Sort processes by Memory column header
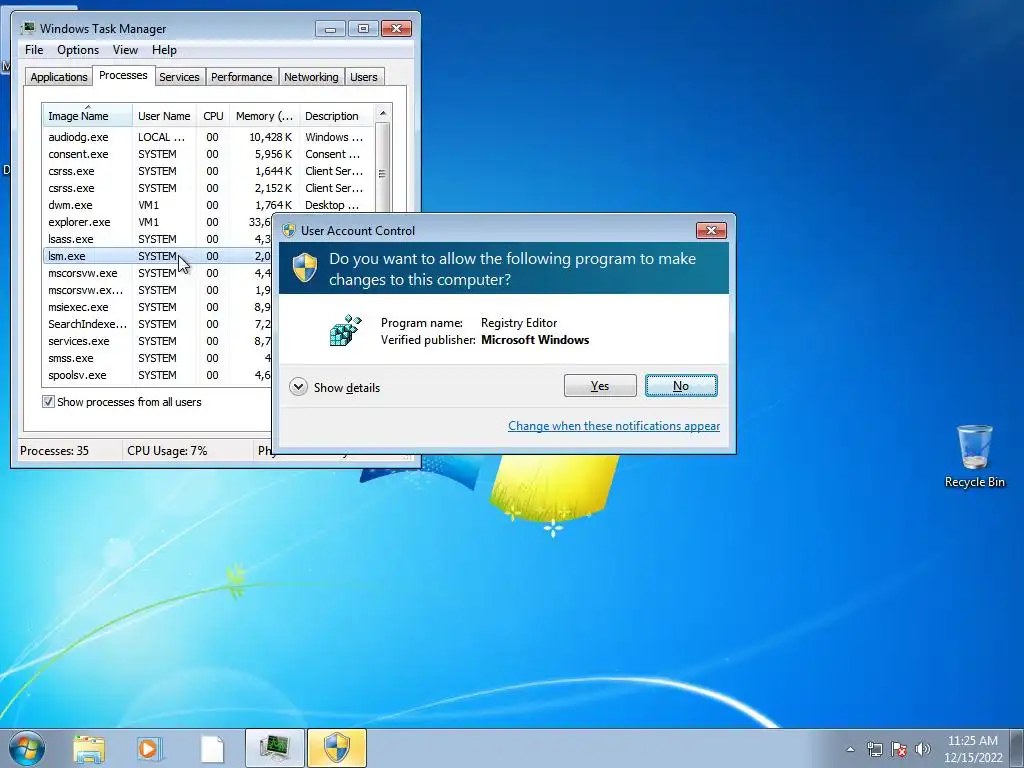The width and height of the screenshot is (1024, 768). [x=264, y=116]
